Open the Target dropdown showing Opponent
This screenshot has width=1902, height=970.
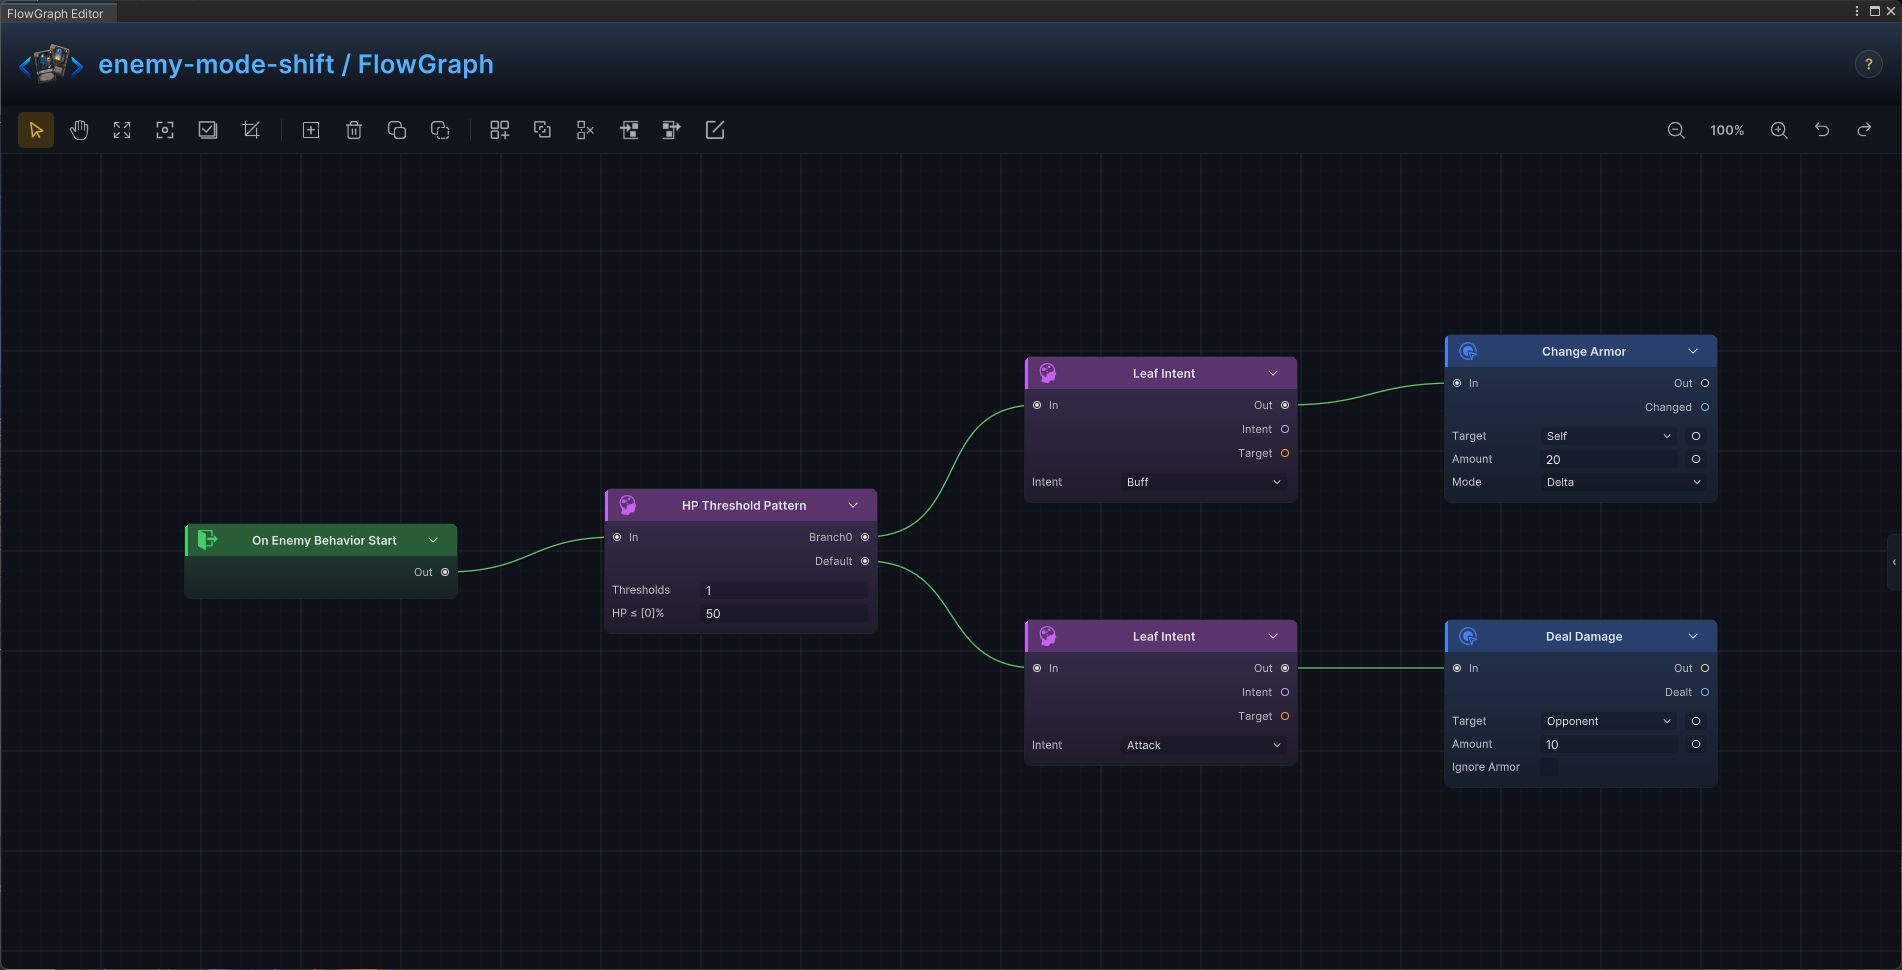pos(1609,721)
